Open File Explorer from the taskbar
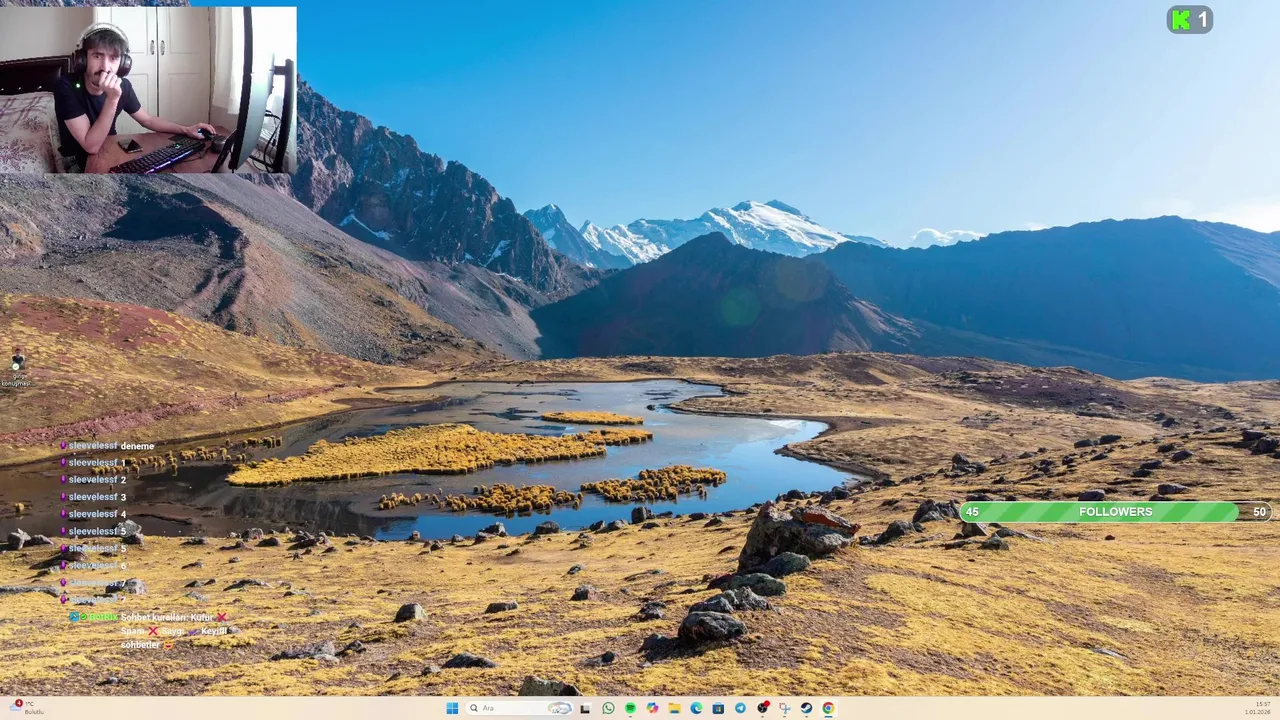Viewport: 1280px width, 720px height. tap(674, 708)
